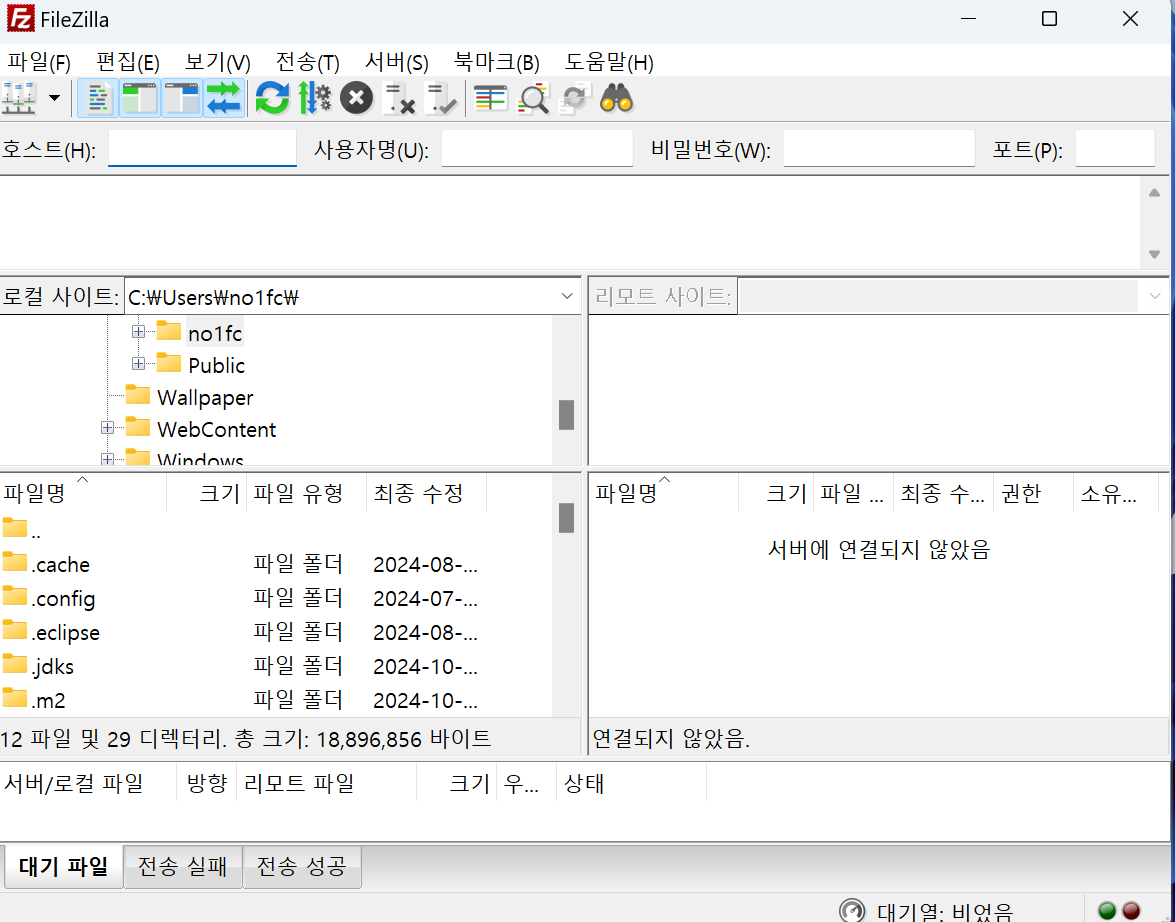The image size is (1175, 922).
Task: Select parent directory '..' entry
Action: tap(276, 531)
